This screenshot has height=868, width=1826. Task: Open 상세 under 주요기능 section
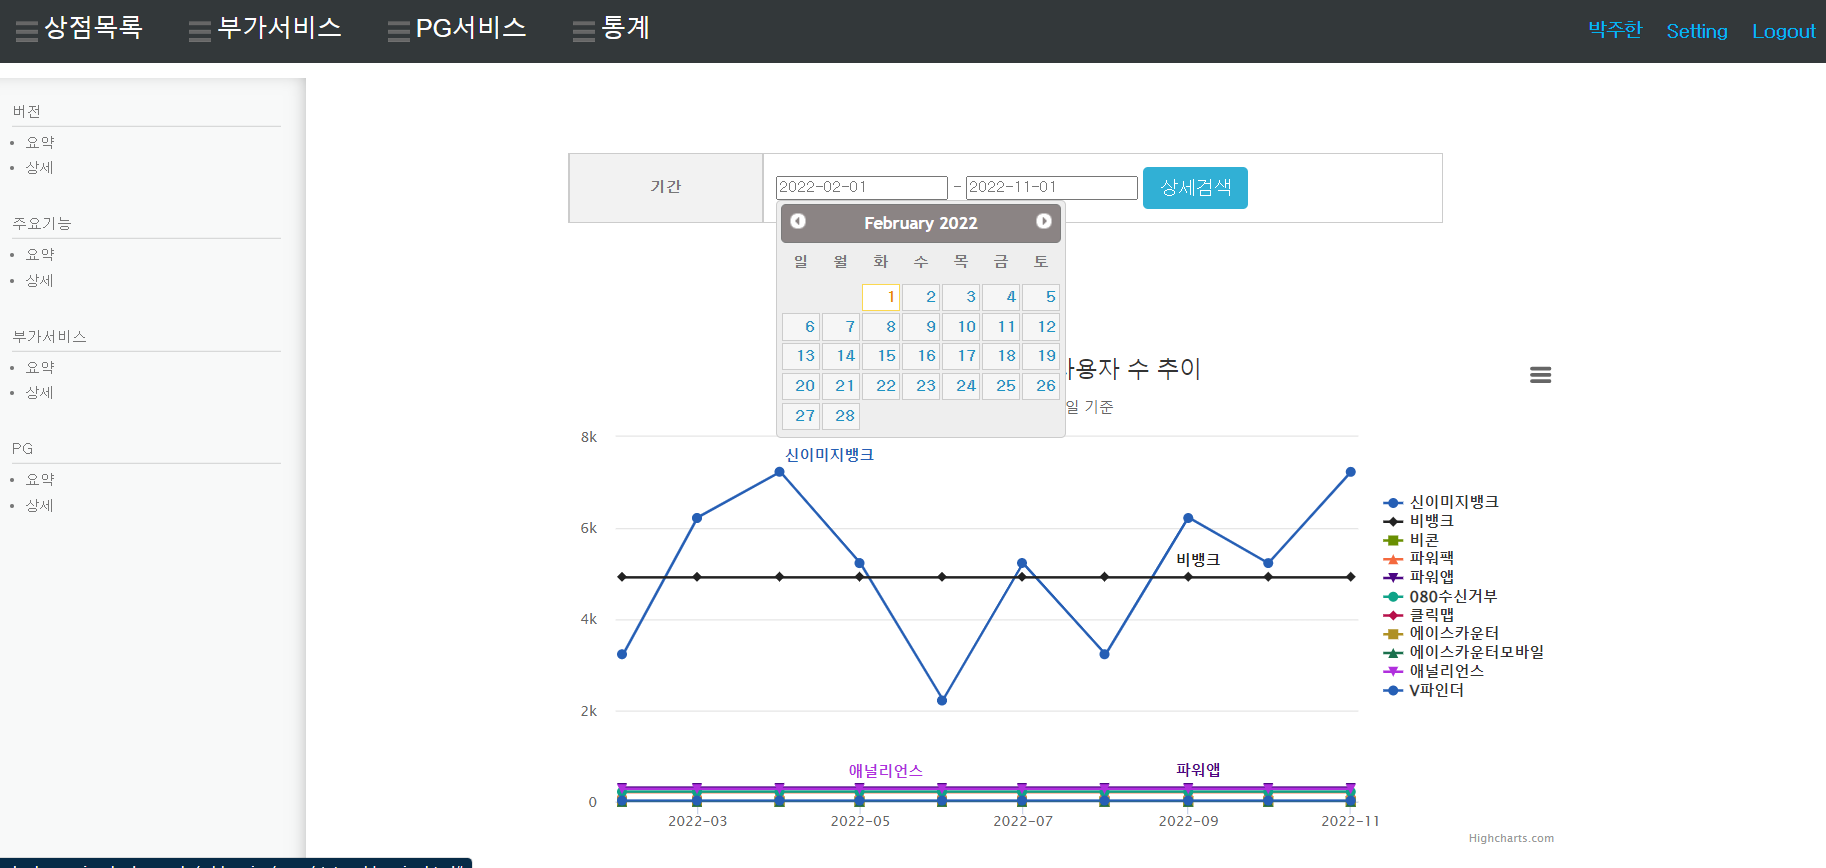click(40, 281)
